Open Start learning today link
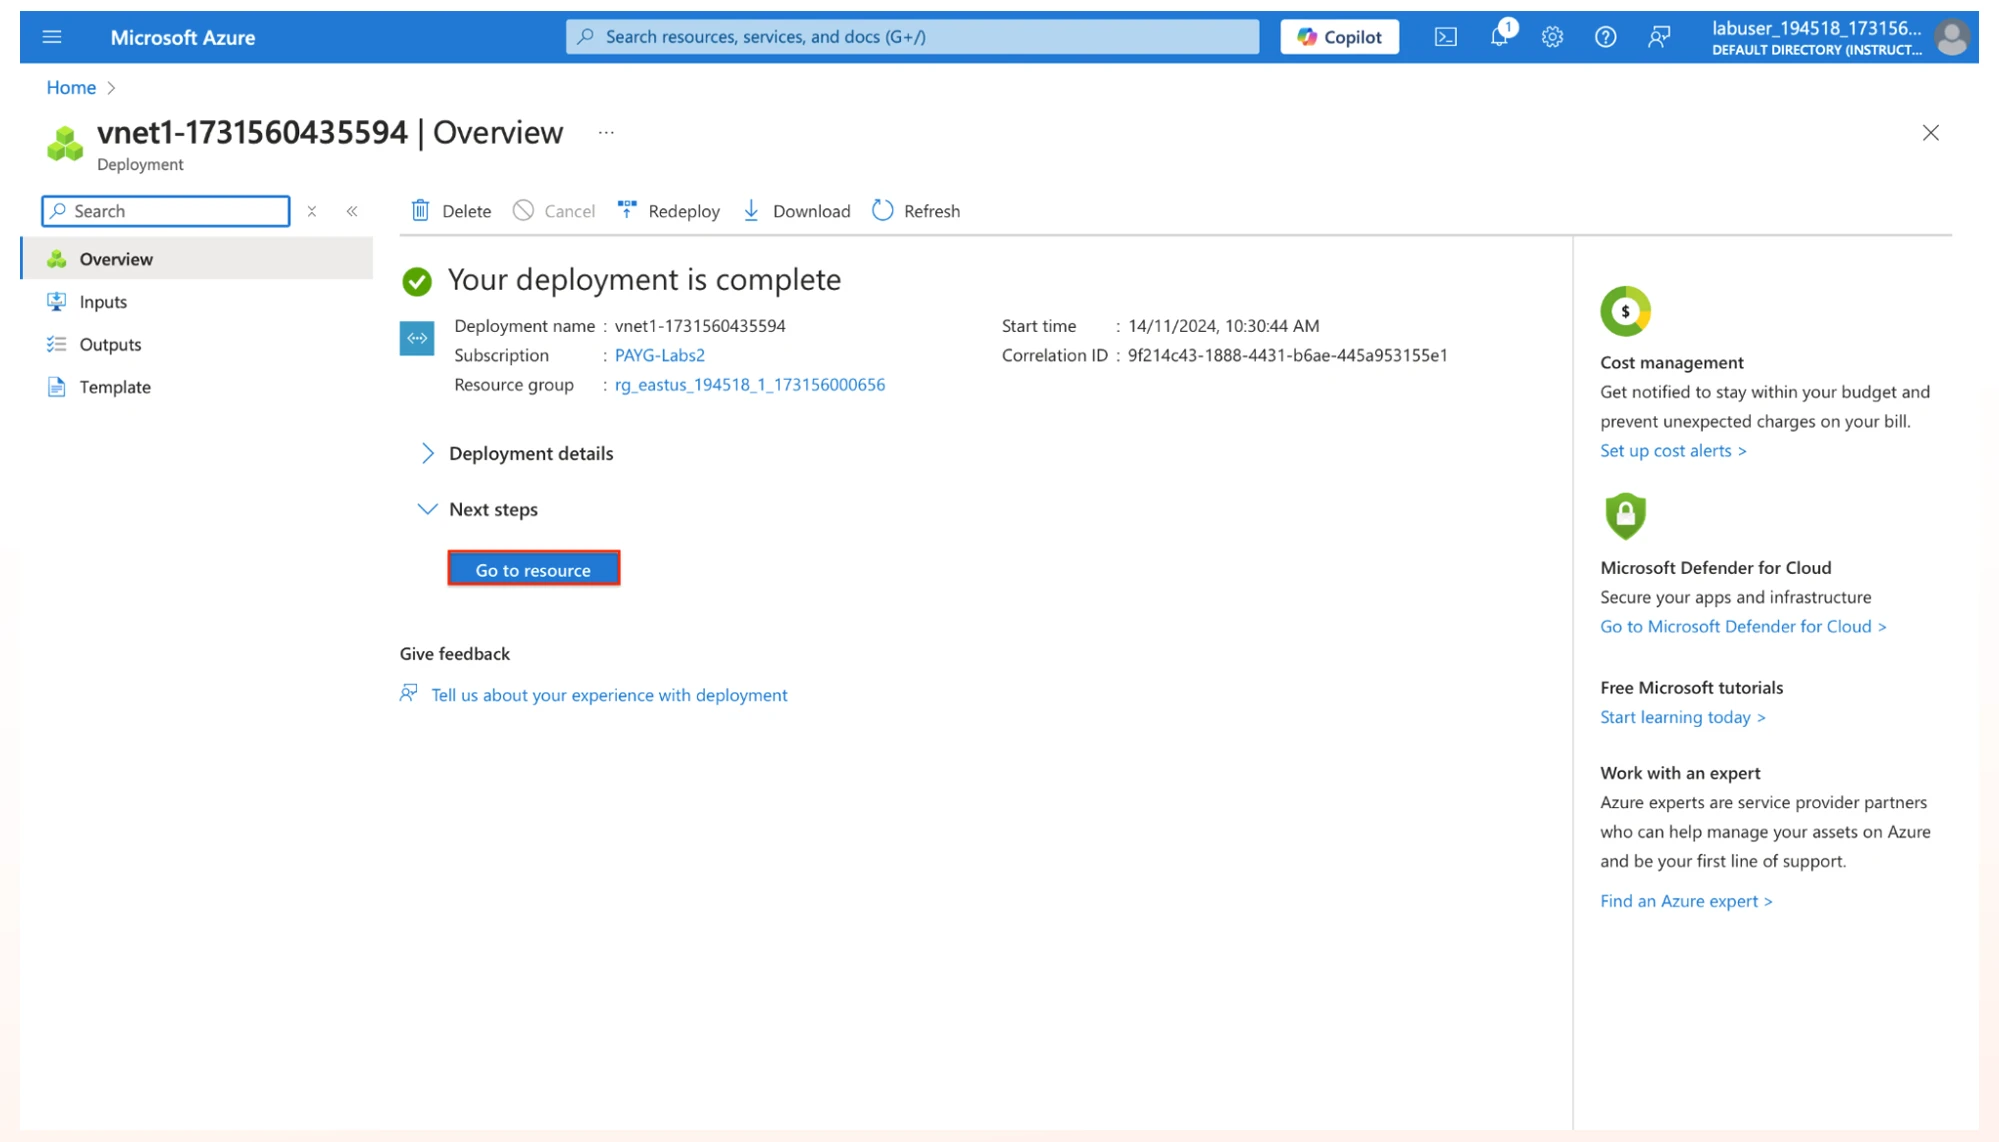 coord(1682,717)
